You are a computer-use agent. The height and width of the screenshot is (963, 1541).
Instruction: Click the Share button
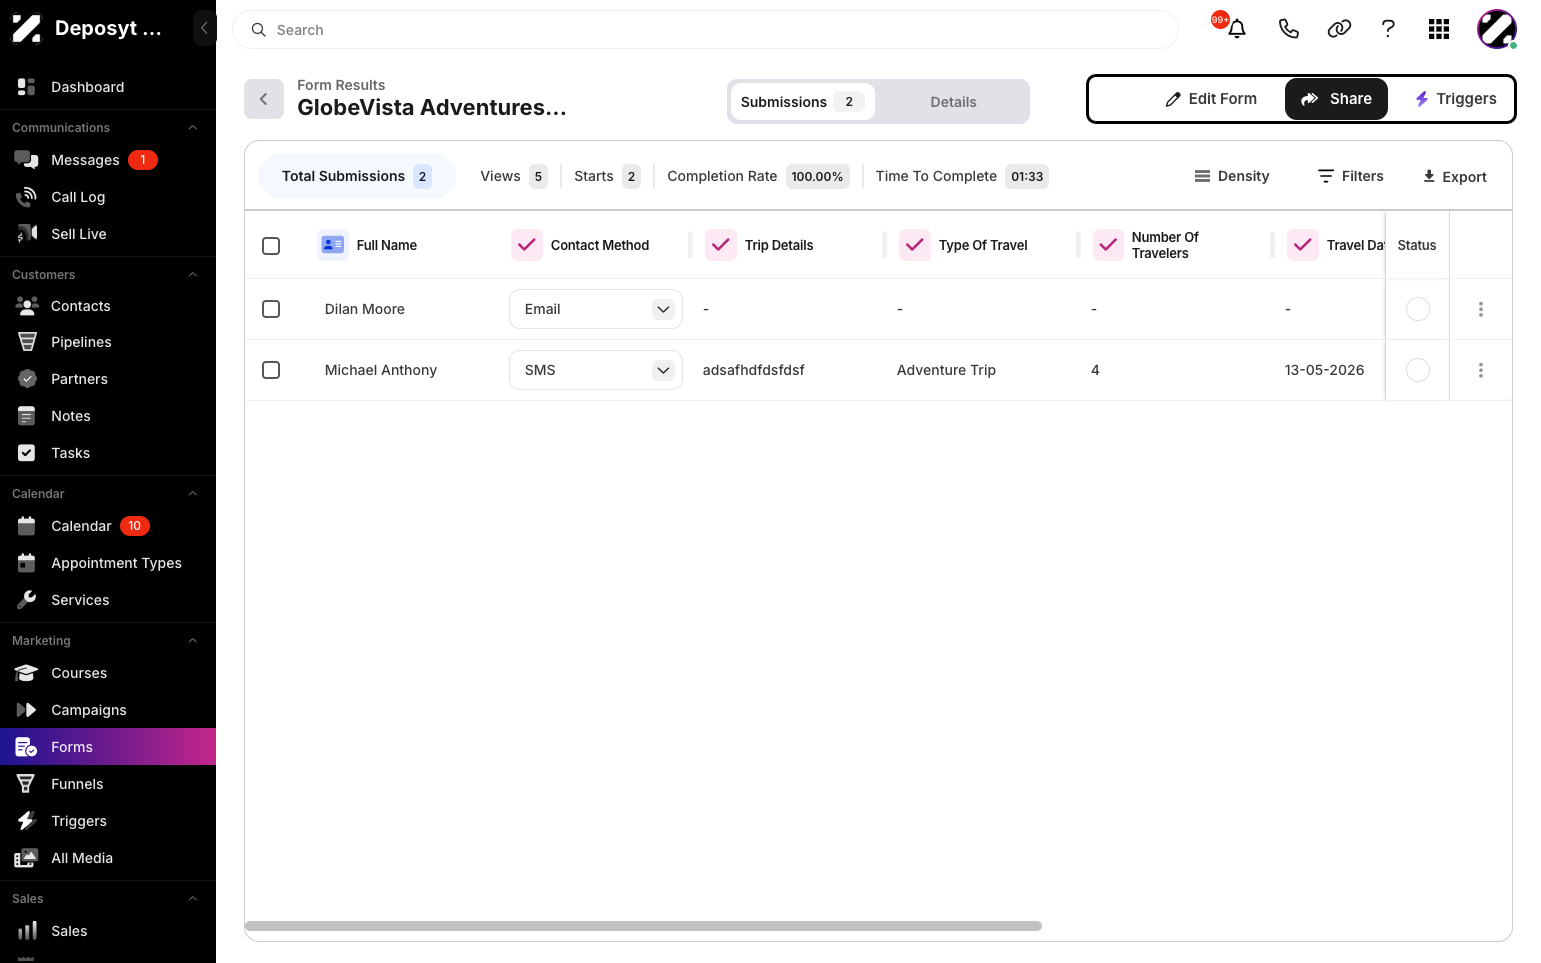(x=1336, y=99)
